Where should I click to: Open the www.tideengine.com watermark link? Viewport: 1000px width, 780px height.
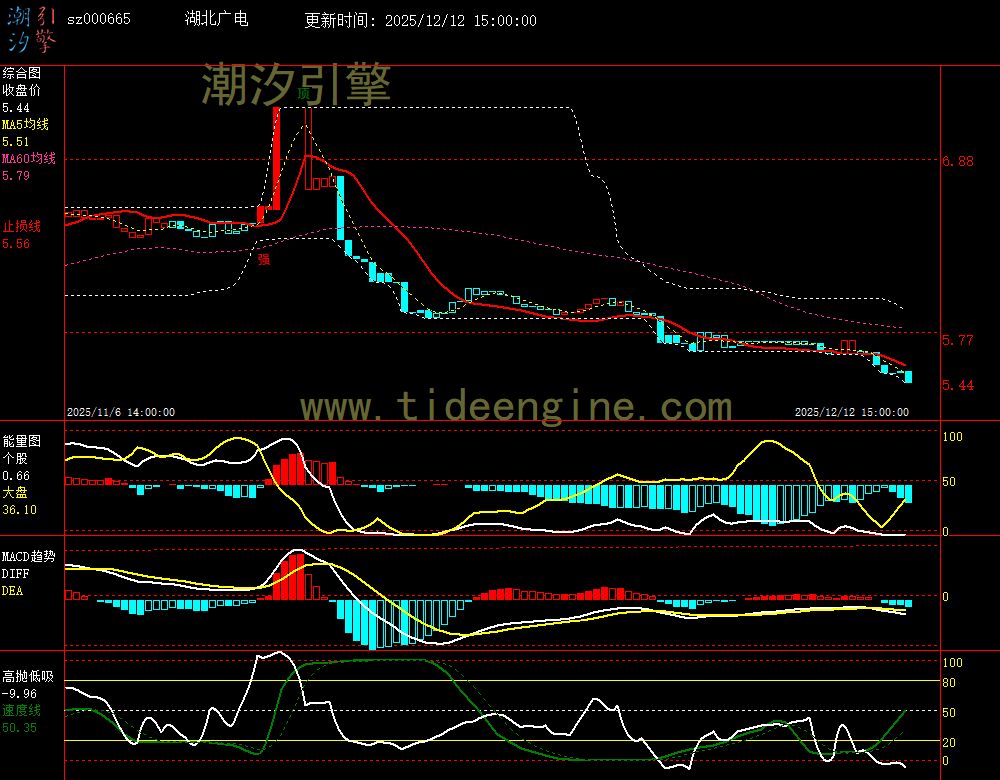click(516, 406)
